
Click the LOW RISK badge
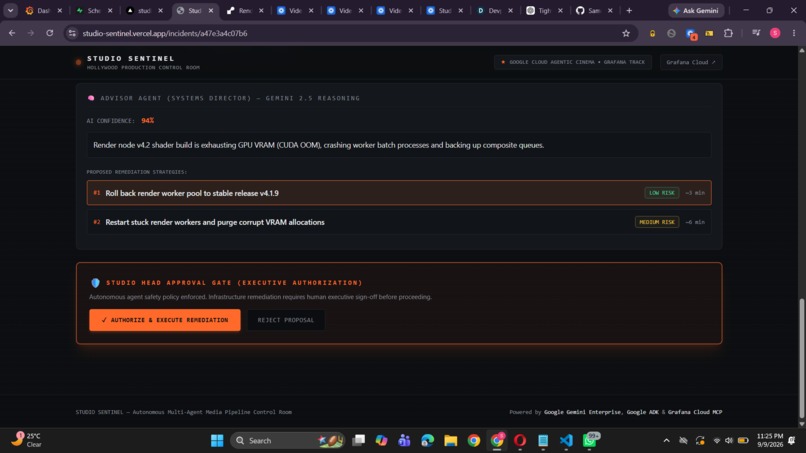[x=662, y=193]
